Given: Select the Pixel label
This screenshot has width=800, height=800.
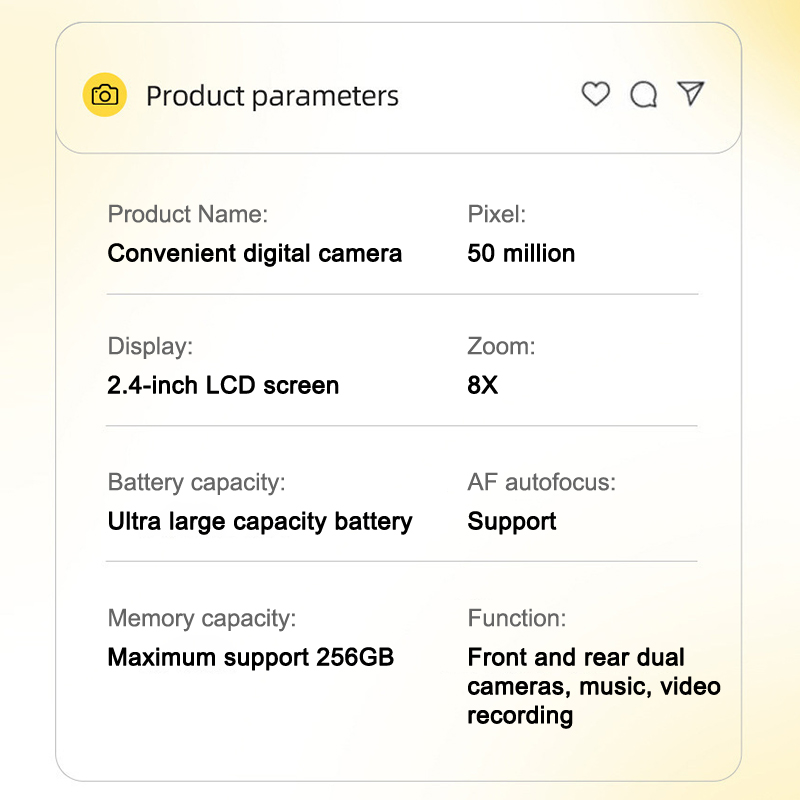Looking at the screenshot, I should [496, 214].
